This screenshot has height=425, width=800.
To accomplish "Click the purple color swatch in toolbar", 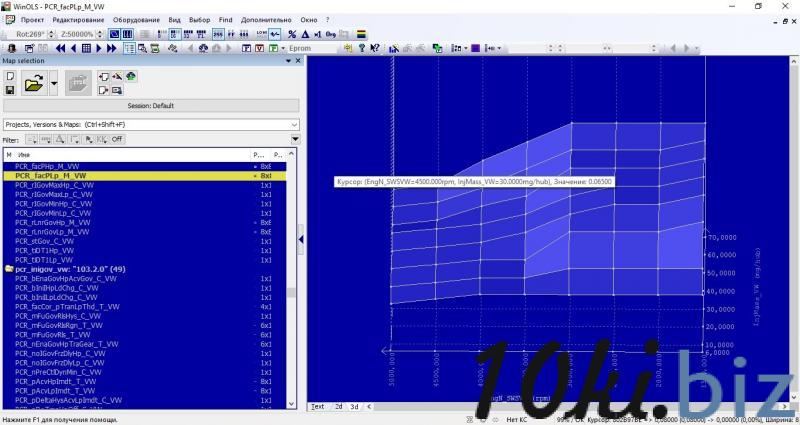I will (475, 48).
